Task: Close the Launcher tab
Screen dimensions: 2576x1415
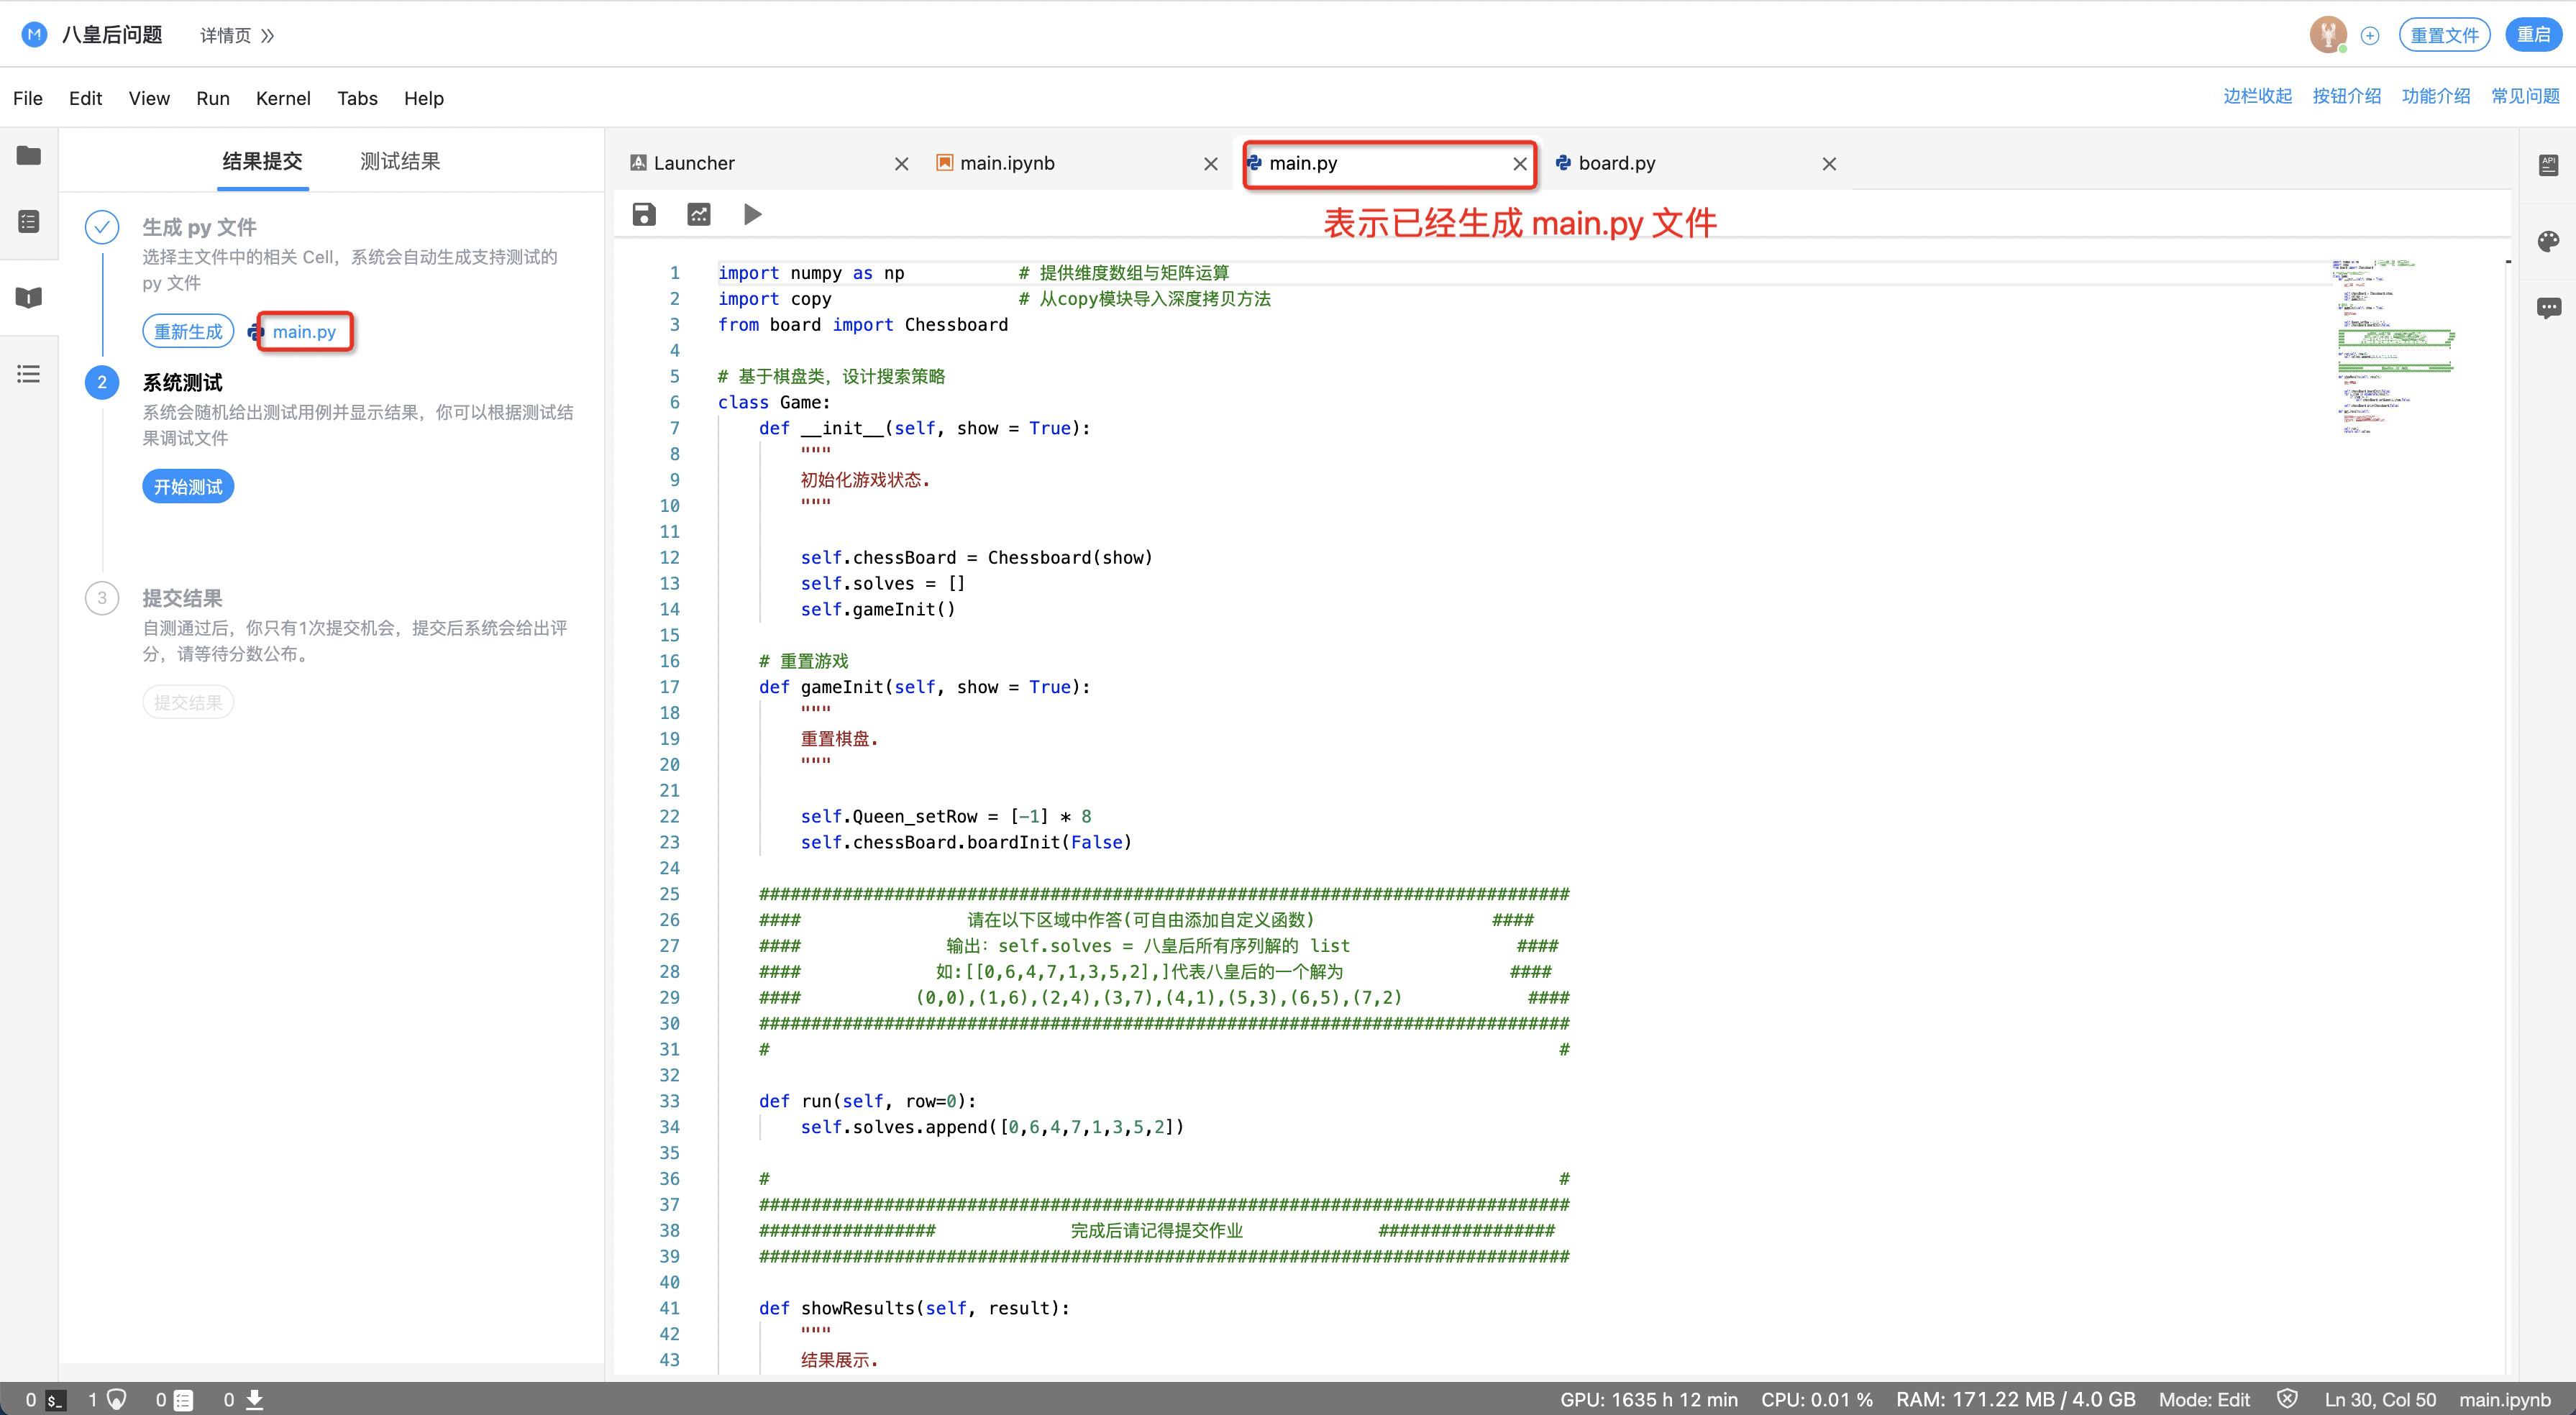Action: click(901, 164)
